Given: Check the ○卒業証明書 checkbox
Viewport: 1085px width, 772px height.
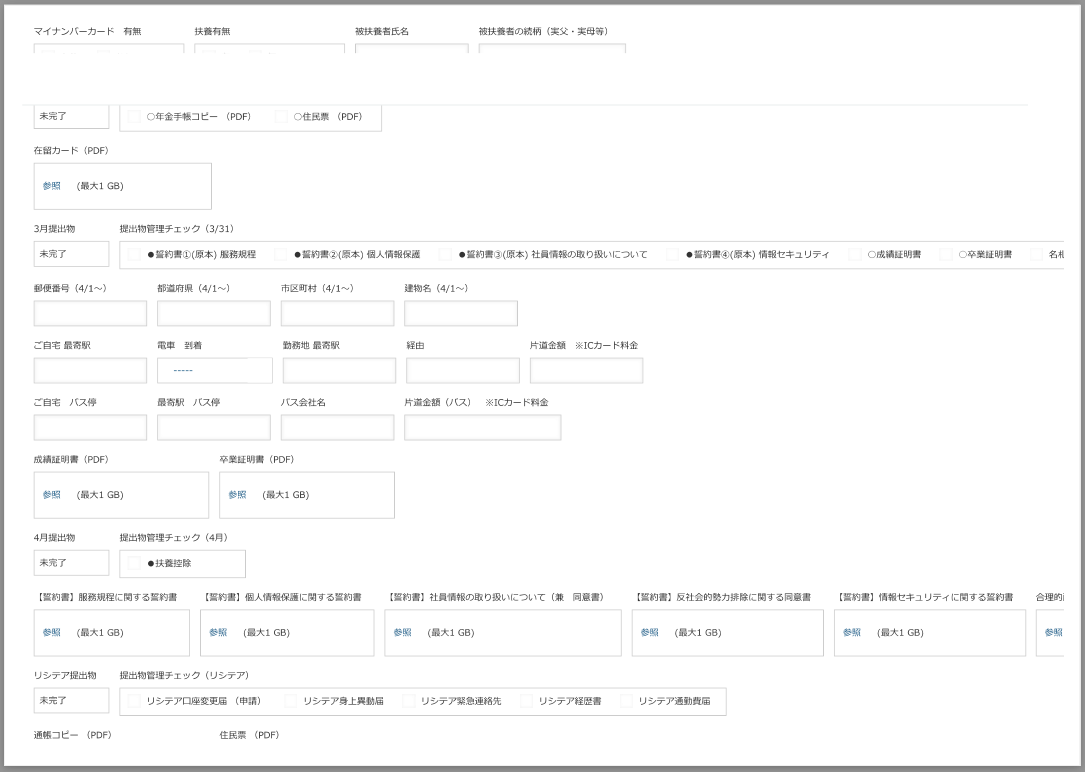Looking at the screenshot, I should click(x=946, y=255).
